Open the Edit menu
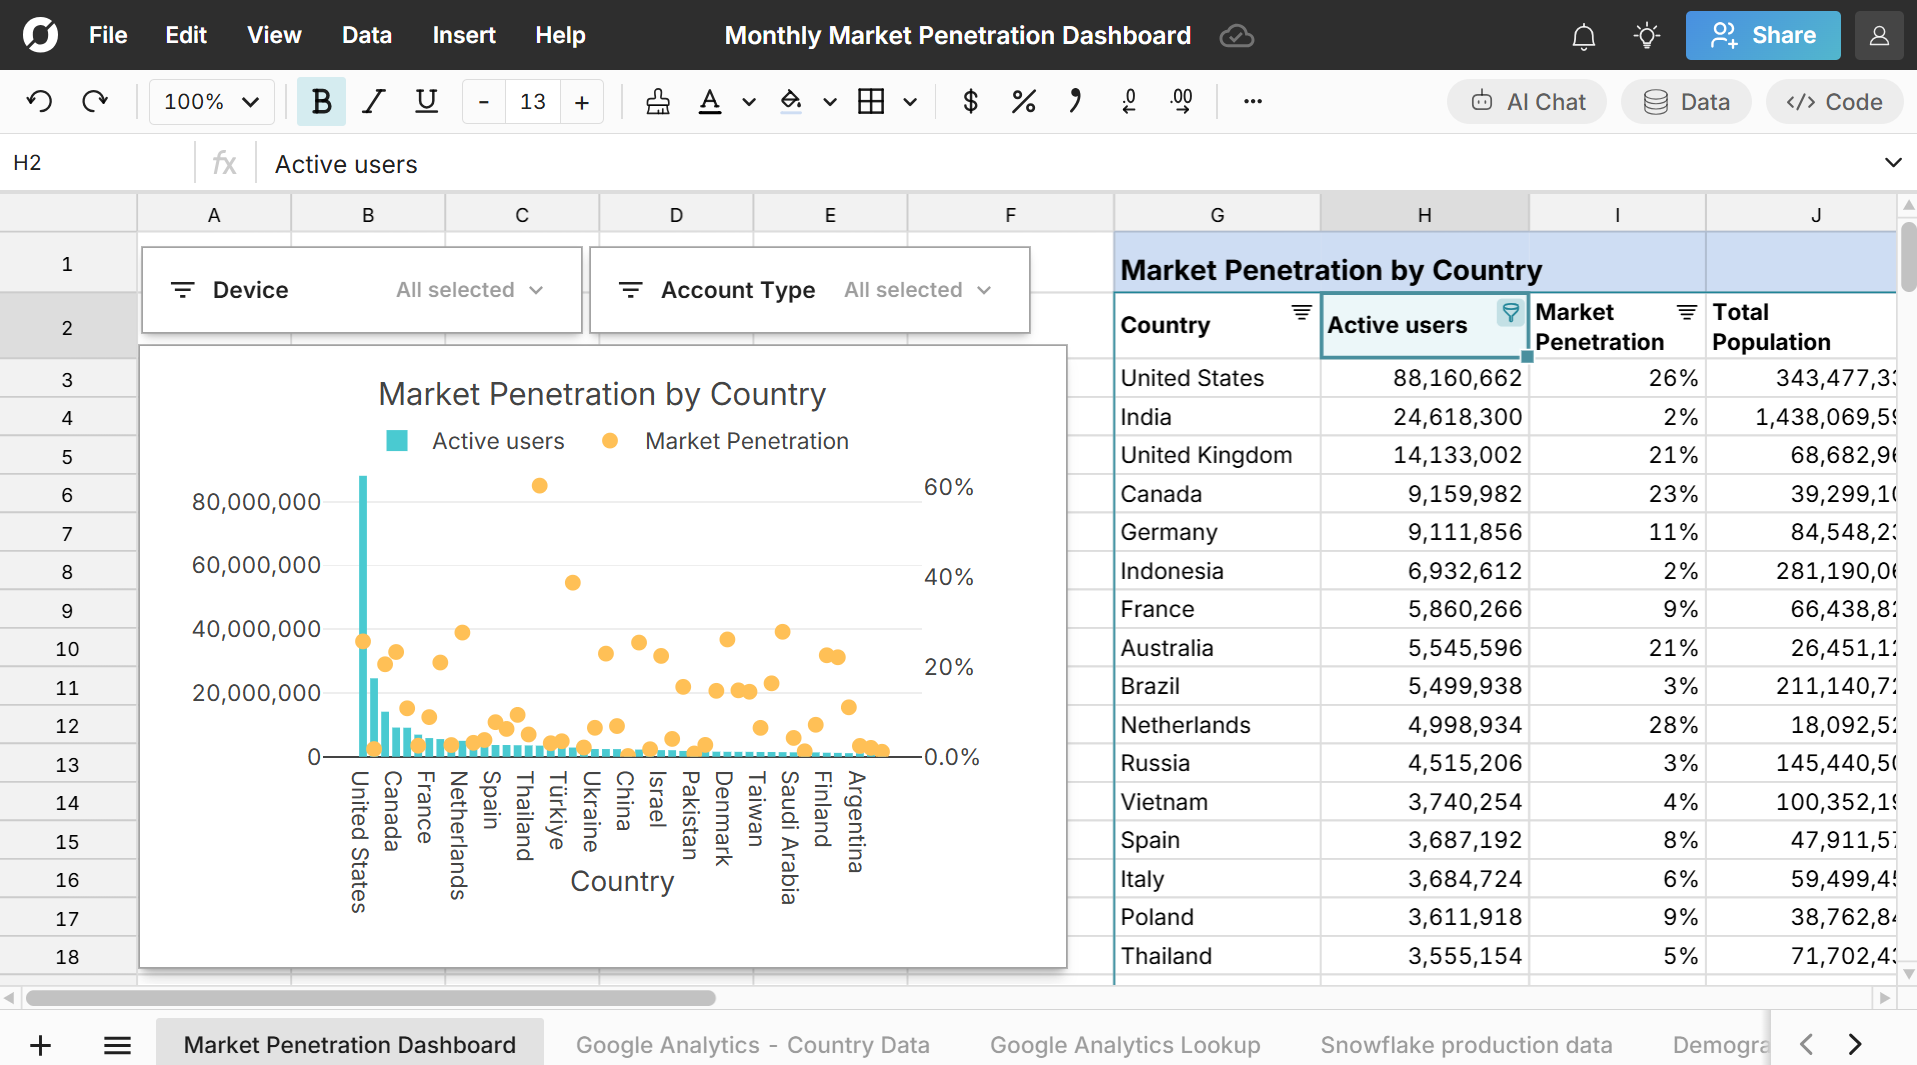 (x=186, y=35)
